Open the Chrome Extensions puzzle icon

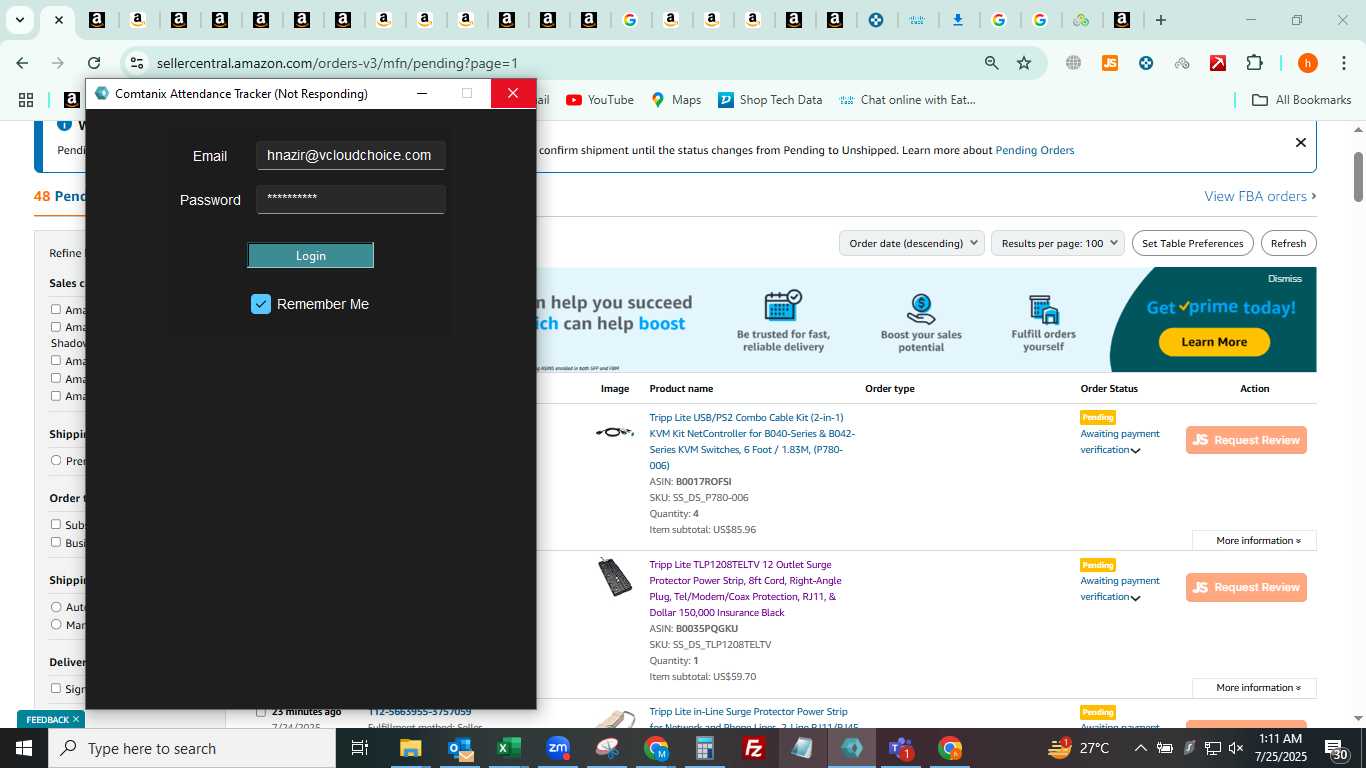1254,63
